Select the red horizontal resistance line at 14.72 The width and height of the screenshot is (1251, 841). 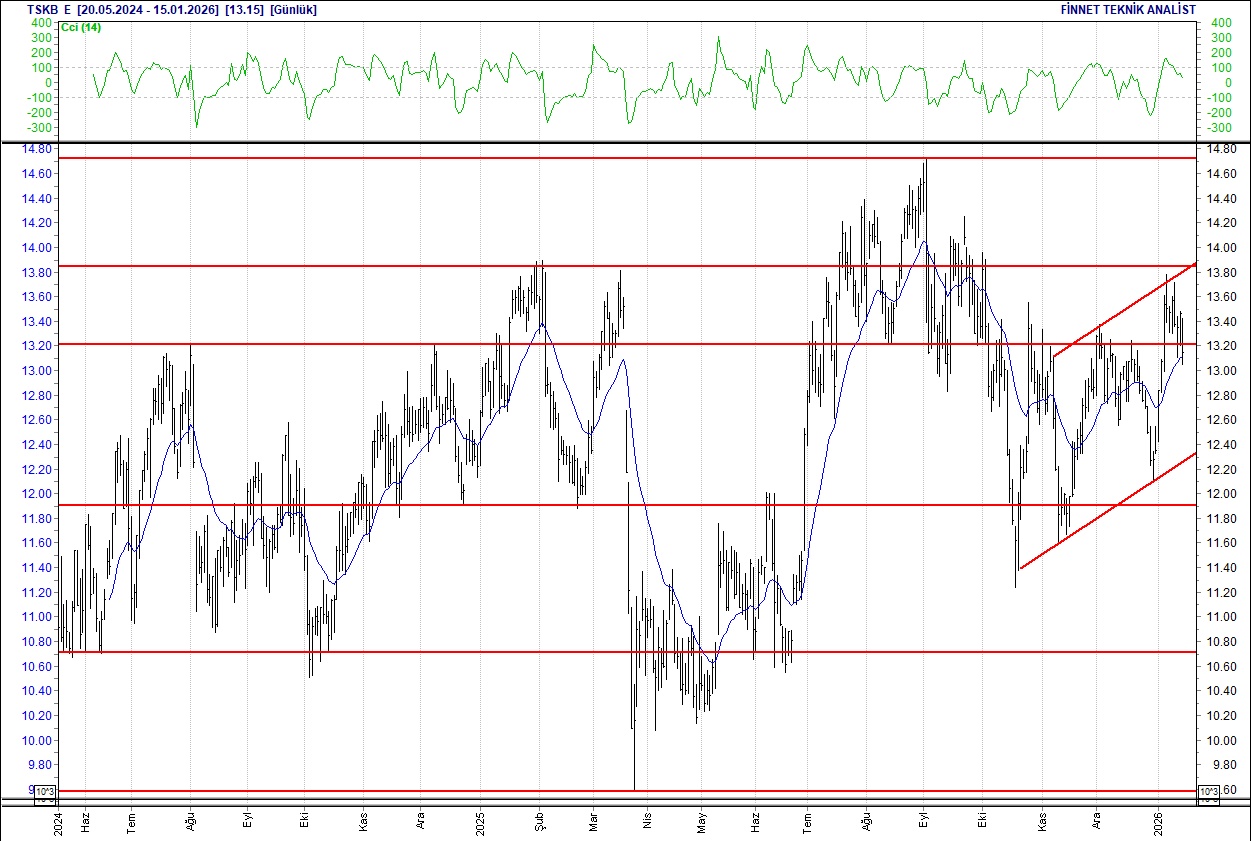click(x=600, y=157)
